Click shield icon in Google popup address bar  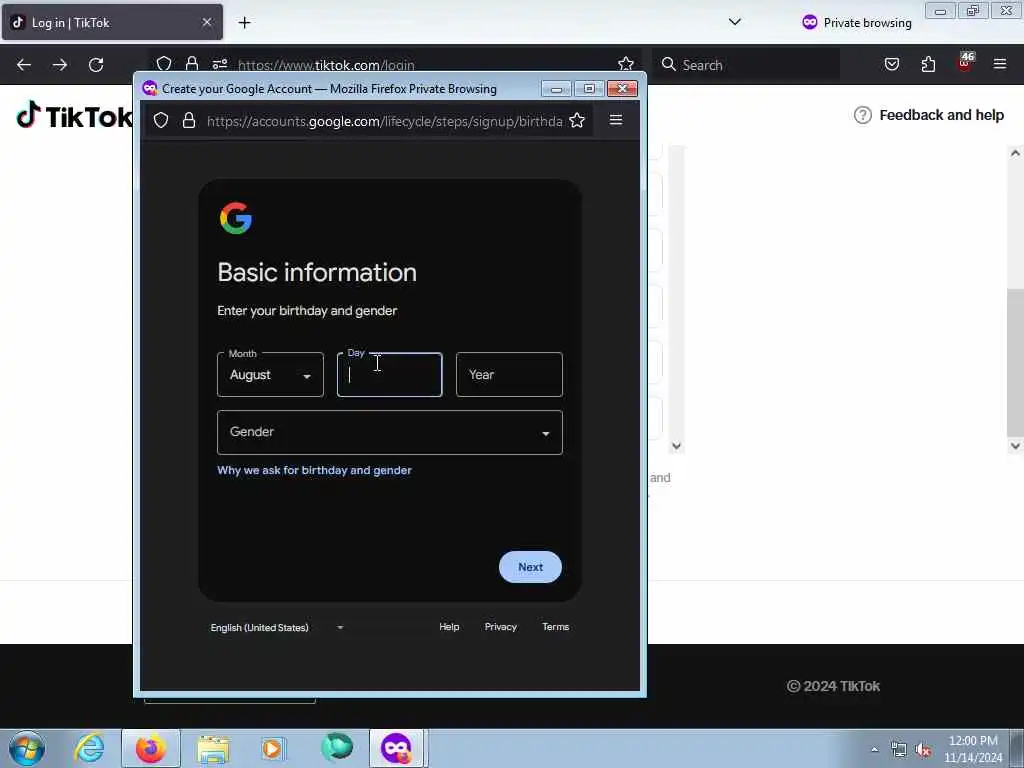click(161, 120)
